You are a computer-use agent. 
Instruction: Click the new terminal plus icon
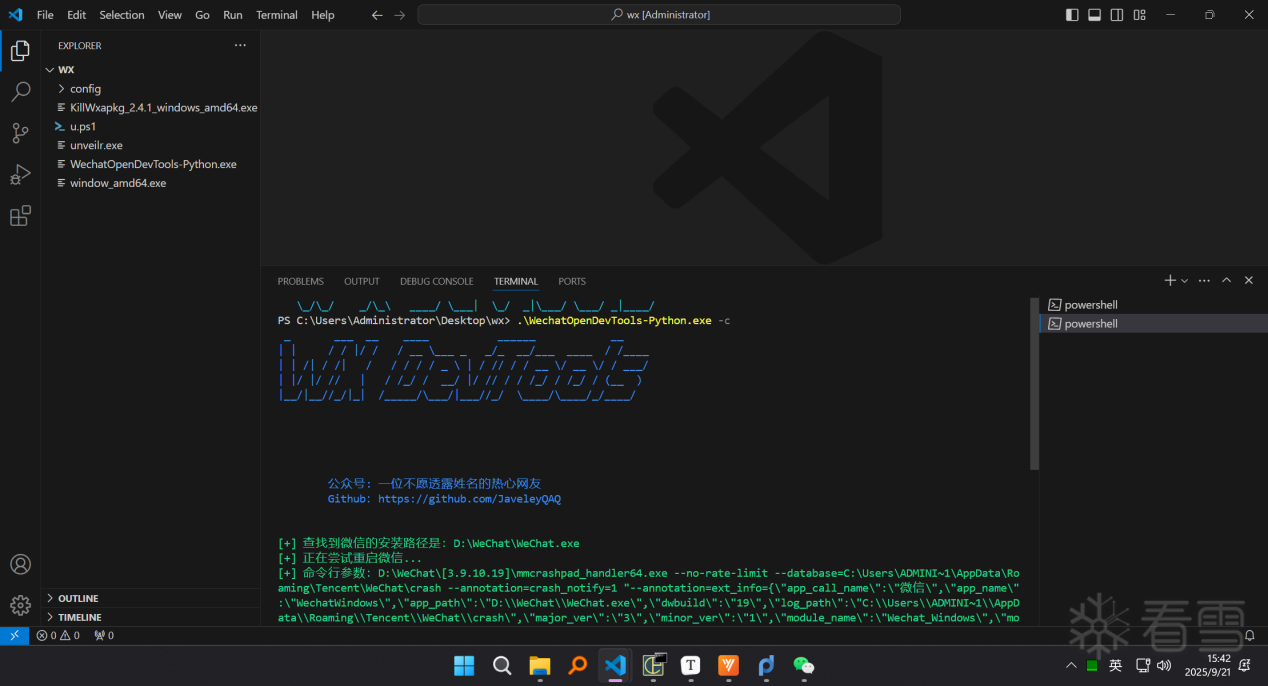tap(1170, 281)
